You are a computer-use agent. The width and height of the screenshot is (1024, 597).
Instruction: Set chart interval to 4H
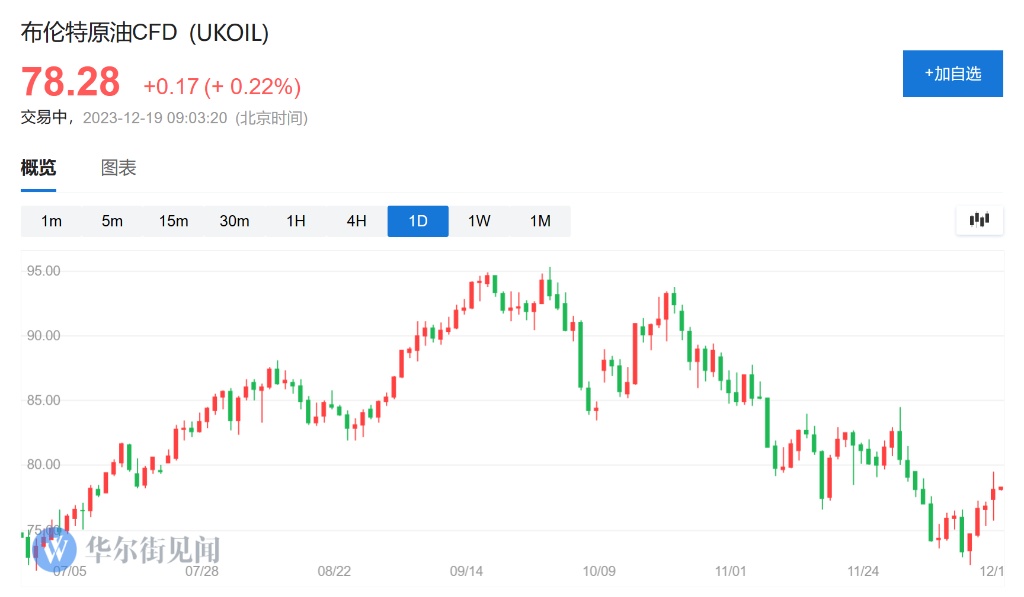click(357, 221)
